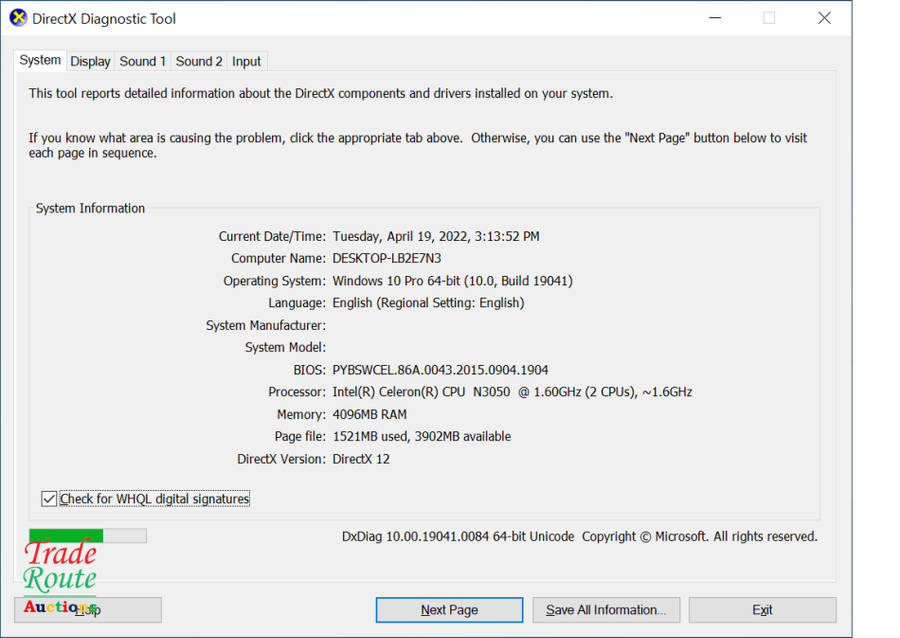Click the Intel Celeron processor value
The image size is (900, 638).
click(512, 392)
